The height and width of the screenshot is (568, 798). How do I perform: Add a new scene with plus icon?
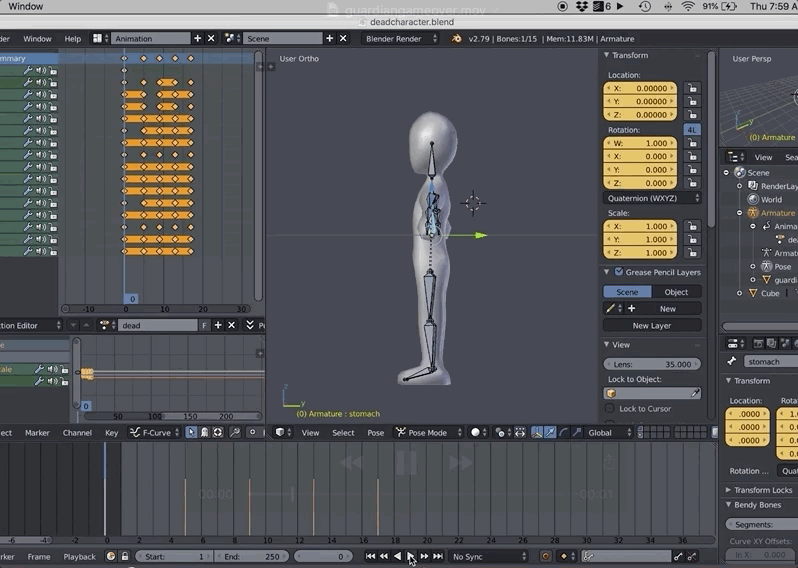point(329,39)
